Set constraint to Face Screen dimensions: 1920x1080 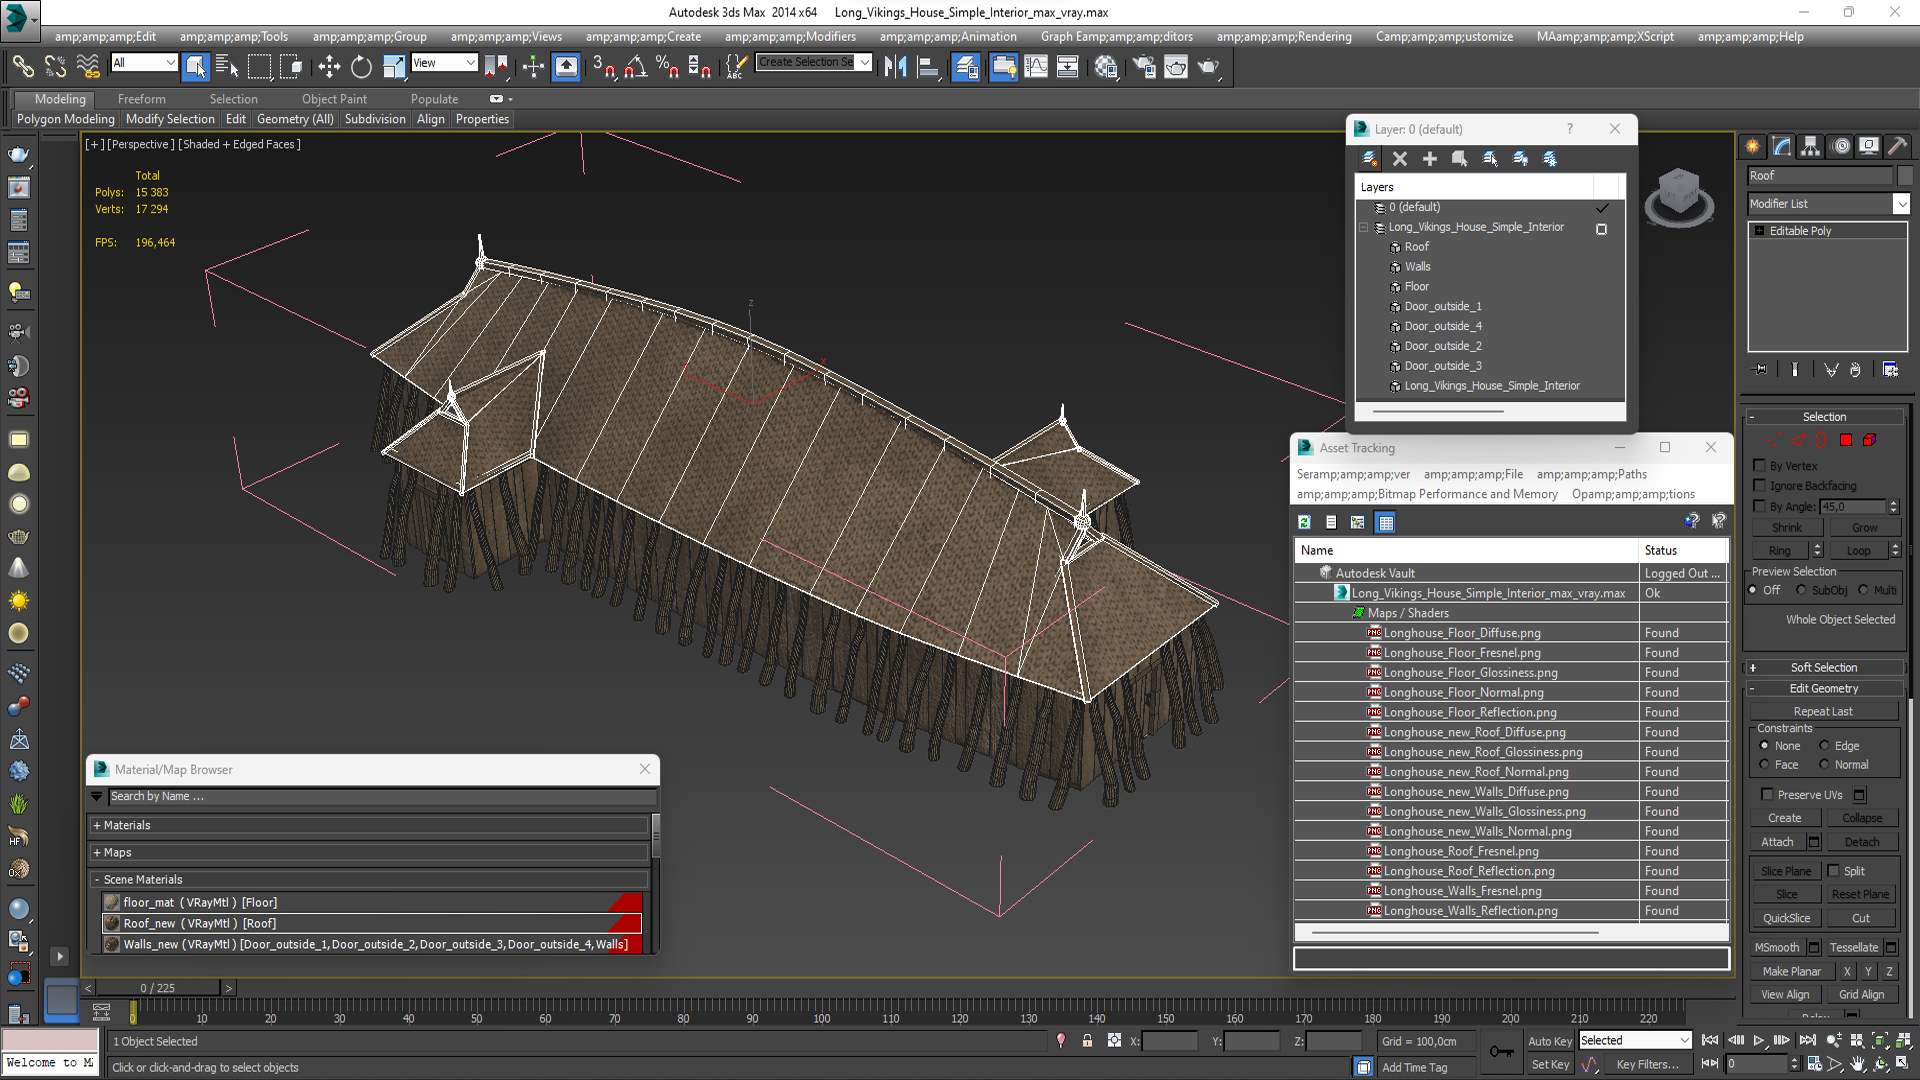tap(1764, 765)
